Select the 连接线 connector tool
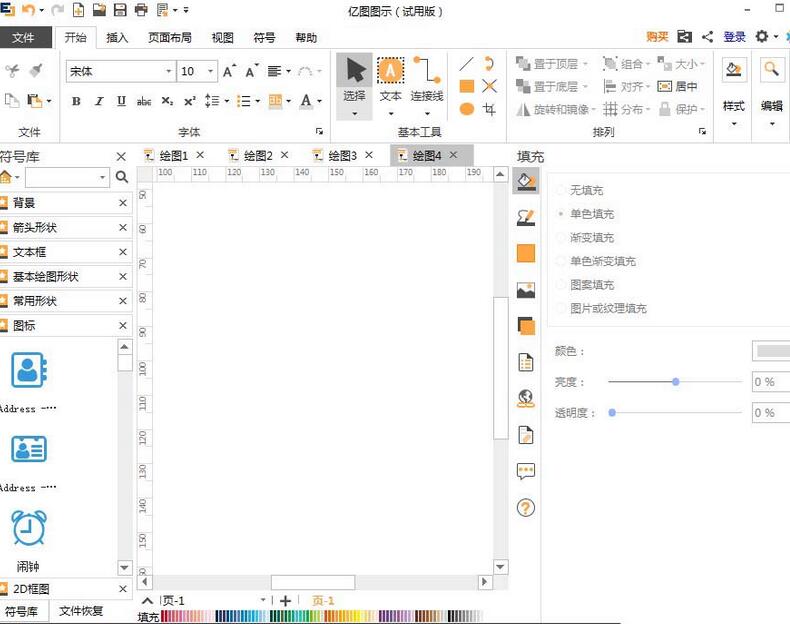 click(427, 71)
